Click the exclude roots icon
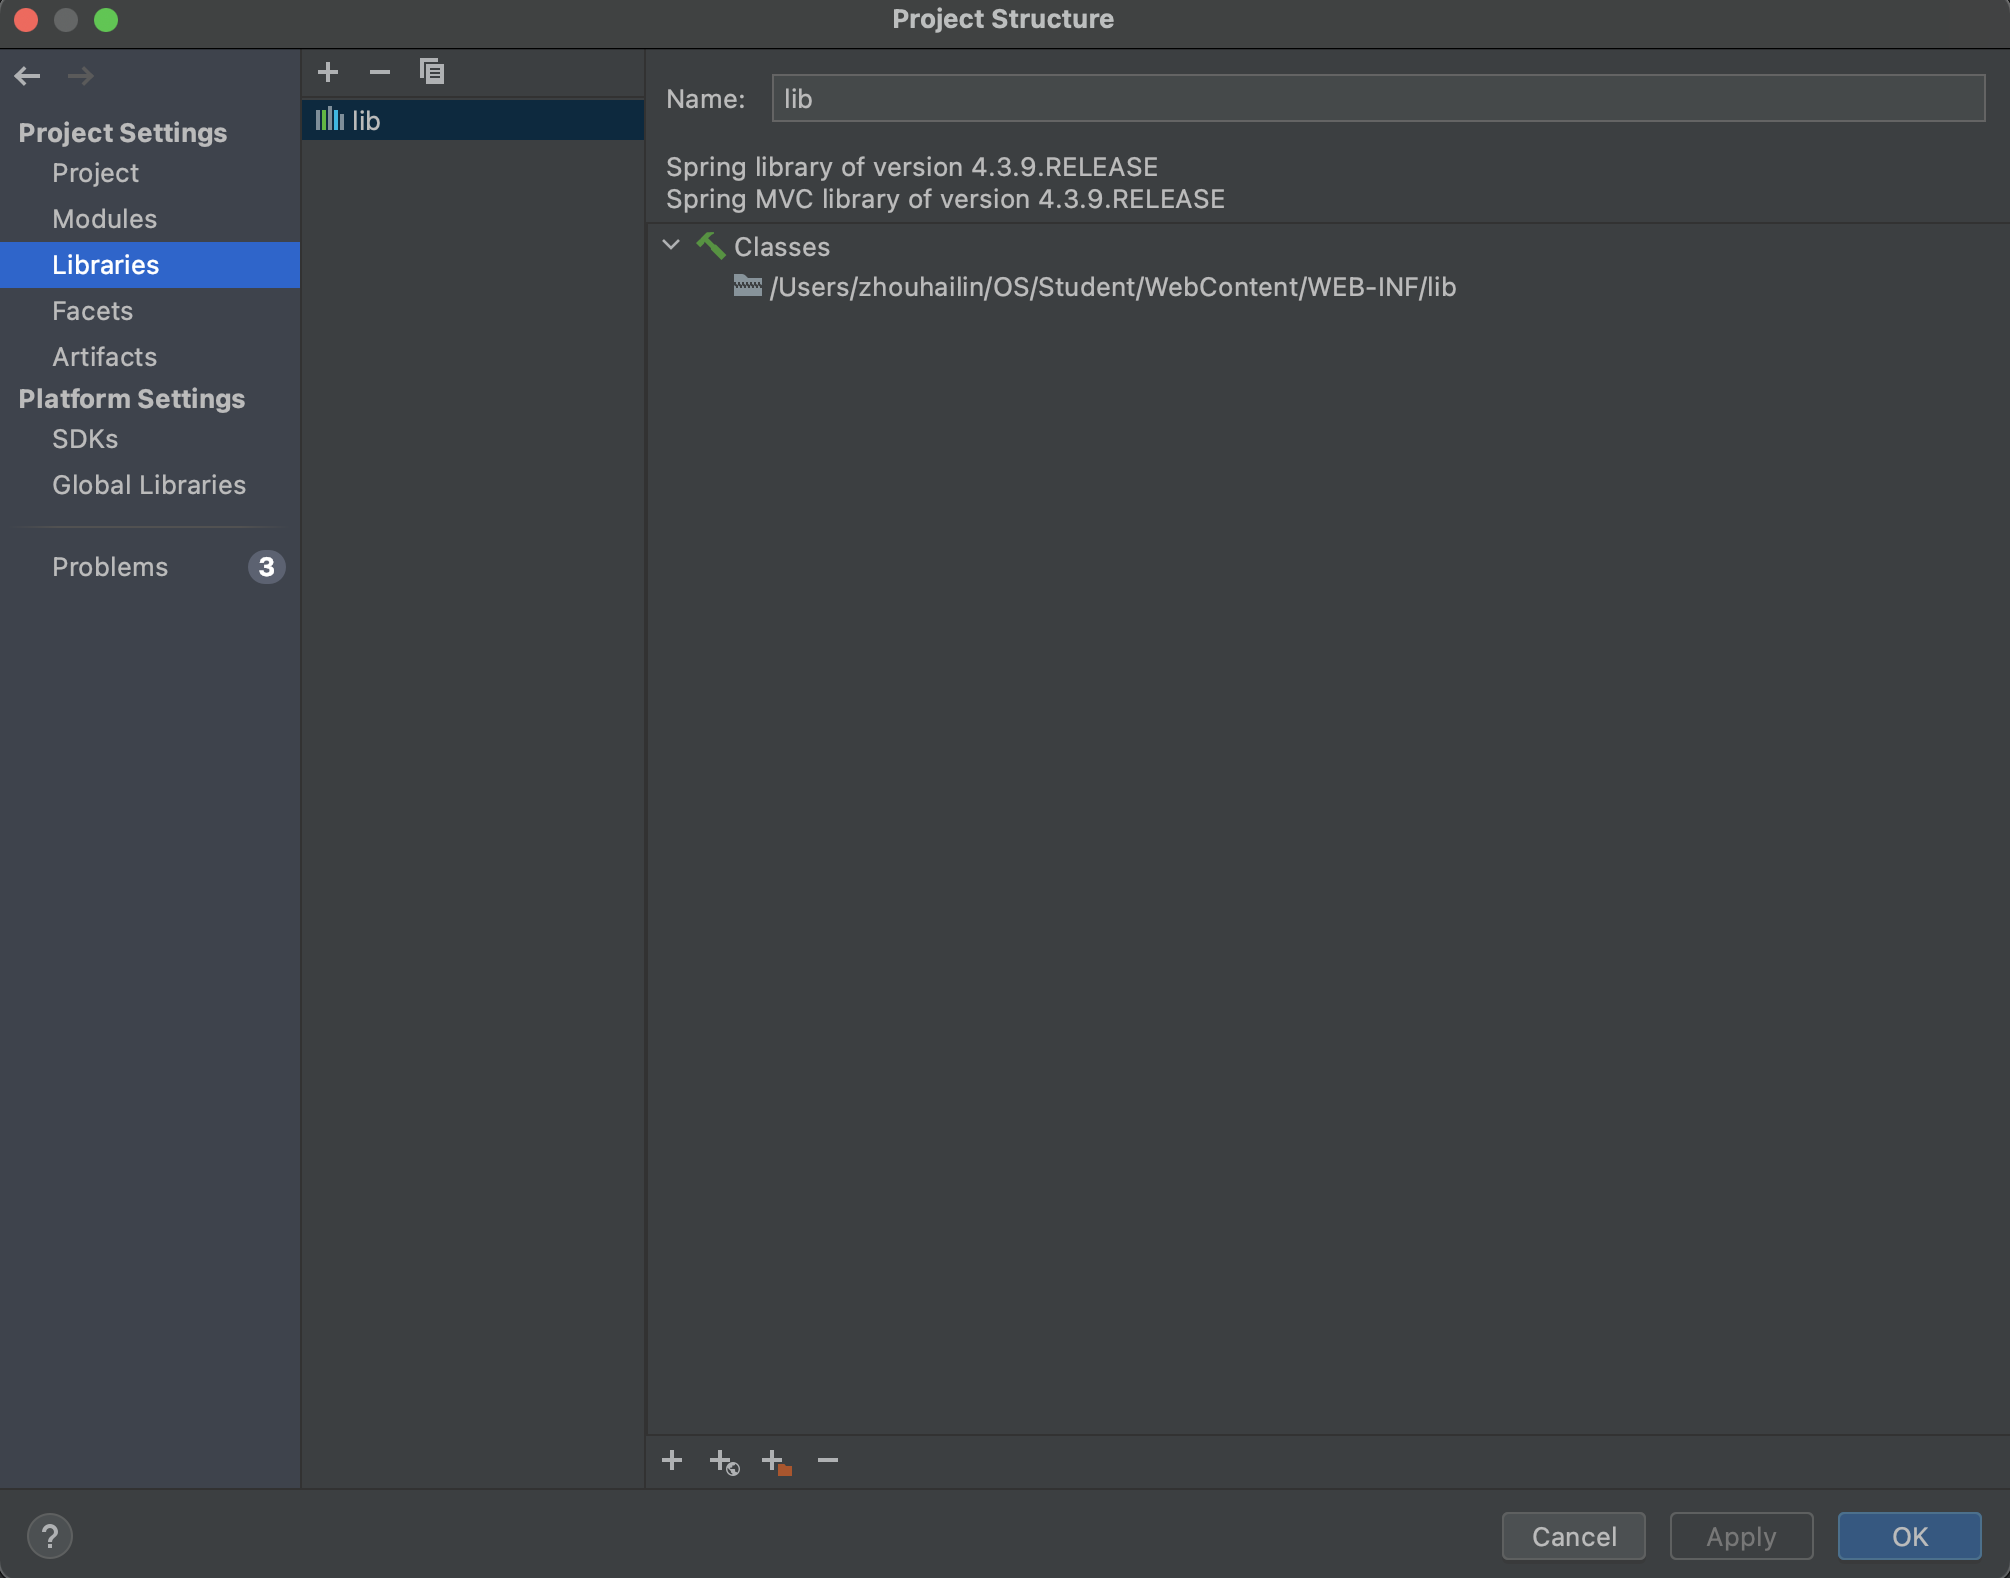The height and width of the screenshot is (1578, 2010). (776, 1463)
